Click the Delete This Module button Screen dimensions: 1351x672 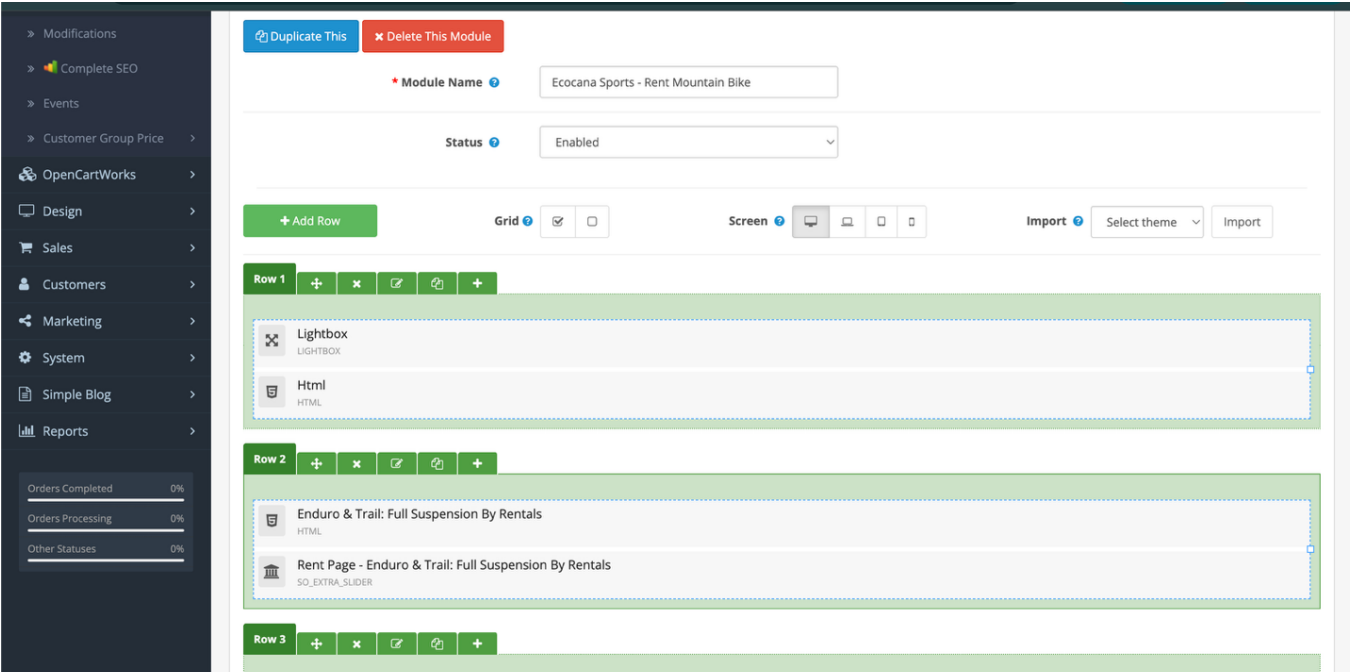tap(433, 36)
